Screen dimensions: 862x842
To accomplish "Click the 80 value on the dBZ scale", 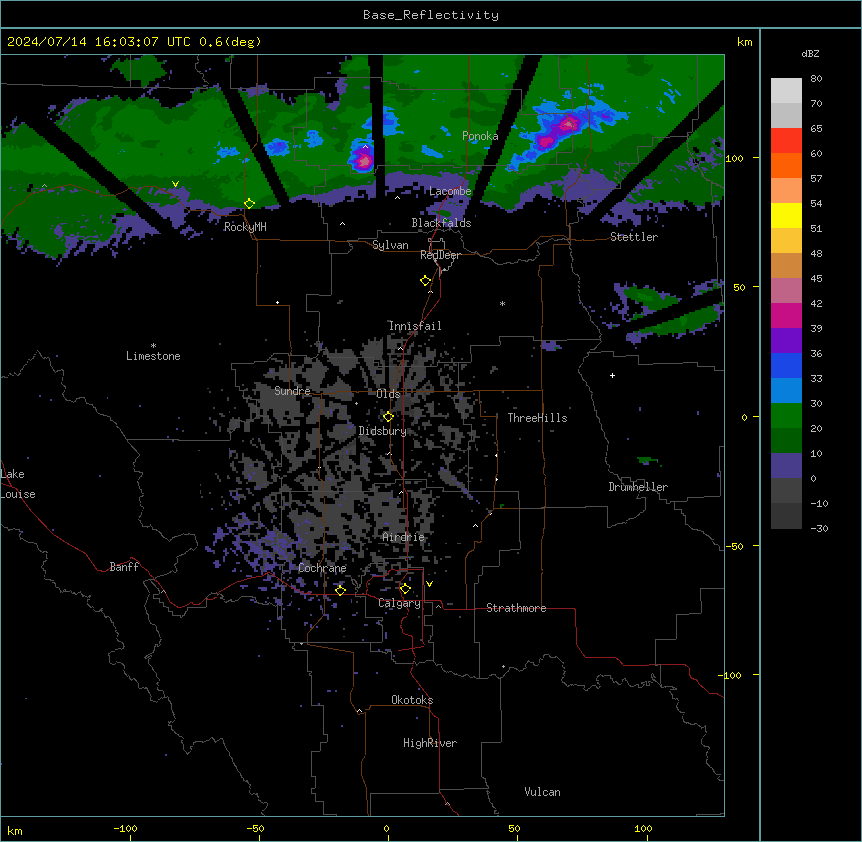I will (816, 79).
